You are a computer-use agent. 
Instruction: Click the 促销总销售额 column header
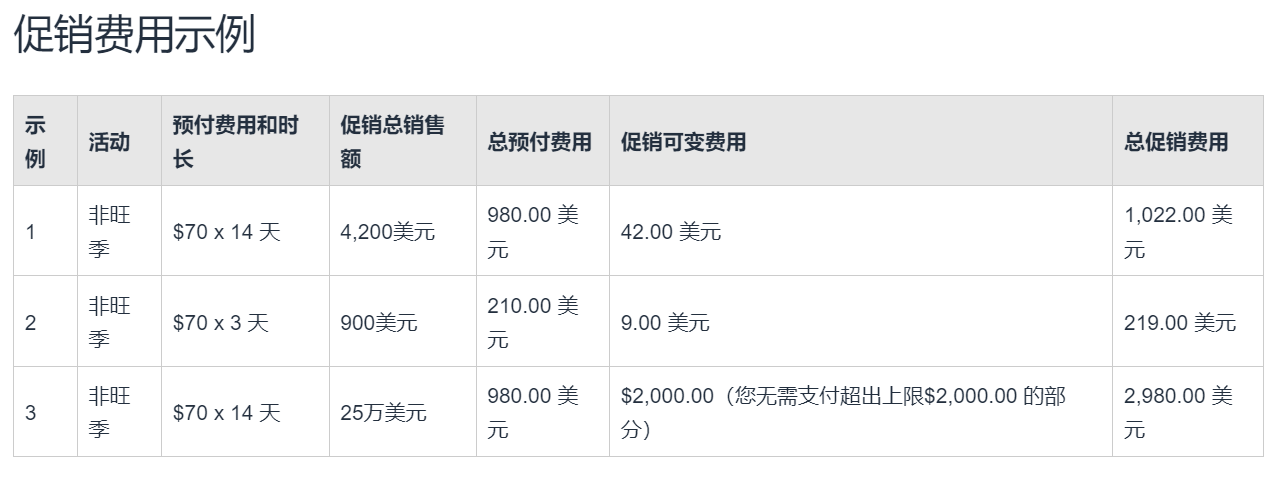click(x=392, y=141)
